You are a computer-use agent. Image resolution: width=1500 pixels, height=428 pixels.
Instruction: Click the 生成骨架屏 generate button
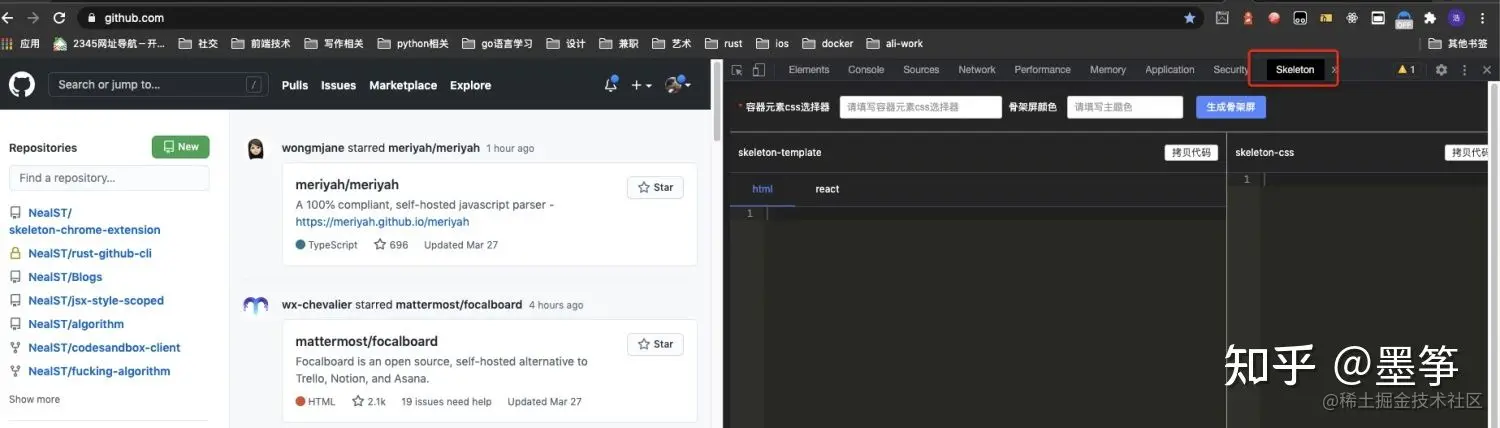pyautogui.click(x=1231, y=107)
